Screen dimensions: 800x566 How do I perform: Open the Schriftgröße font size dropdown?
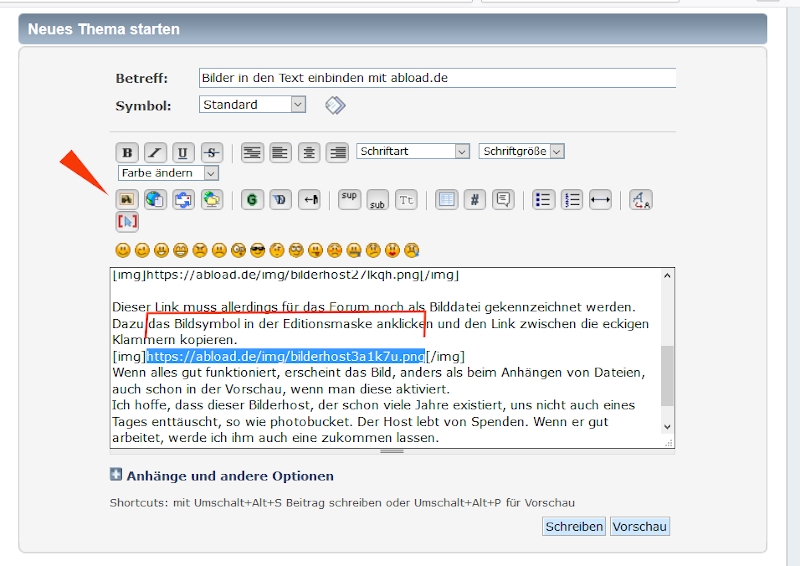[521, 151]
